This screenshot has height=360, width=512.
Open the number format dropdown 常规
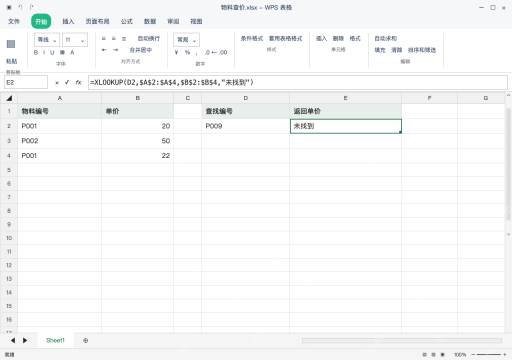tap(186, 40)
